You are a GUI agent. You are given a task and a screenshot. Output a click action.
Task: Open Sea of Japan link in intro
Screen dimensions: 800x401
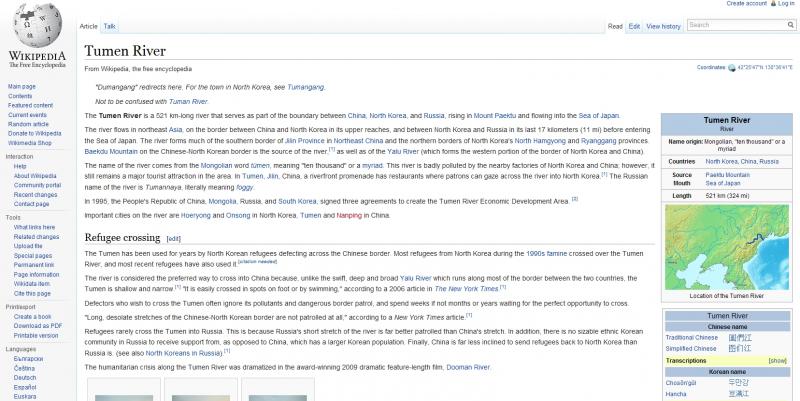click(598, 116)
